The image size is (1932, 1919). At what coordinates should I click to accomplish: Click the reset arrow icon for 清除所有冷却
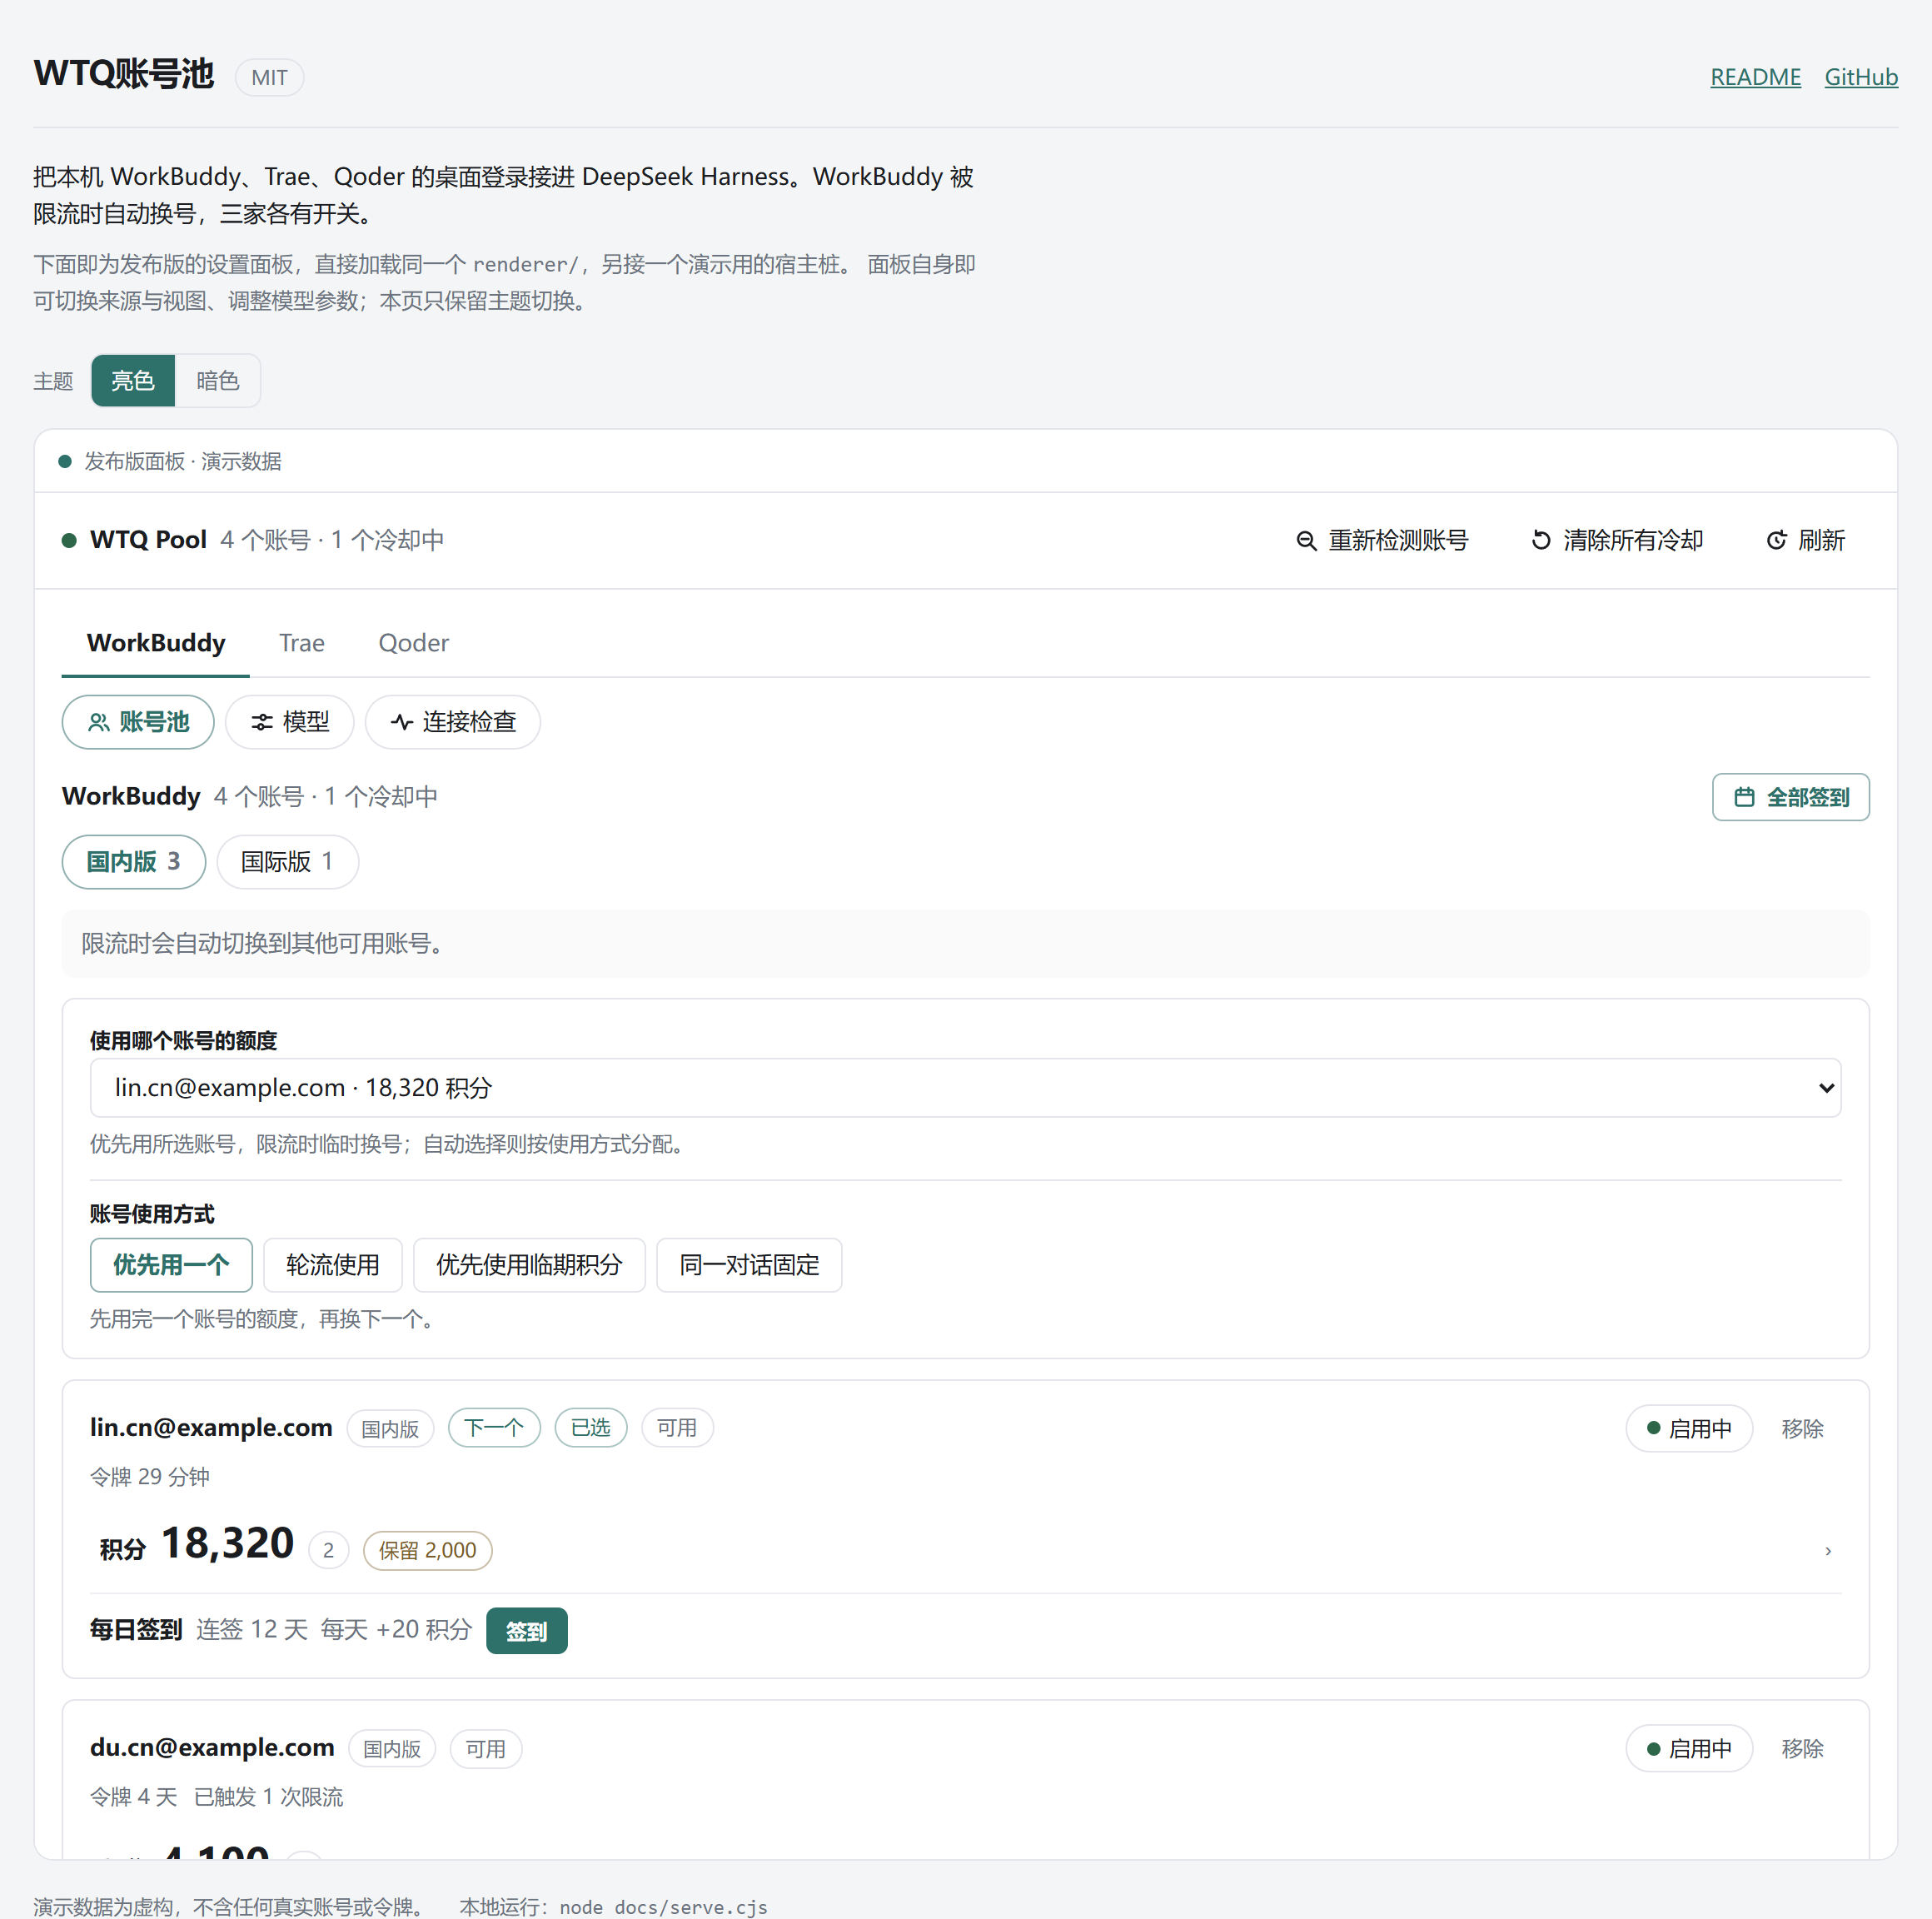tap(1541, 541)
